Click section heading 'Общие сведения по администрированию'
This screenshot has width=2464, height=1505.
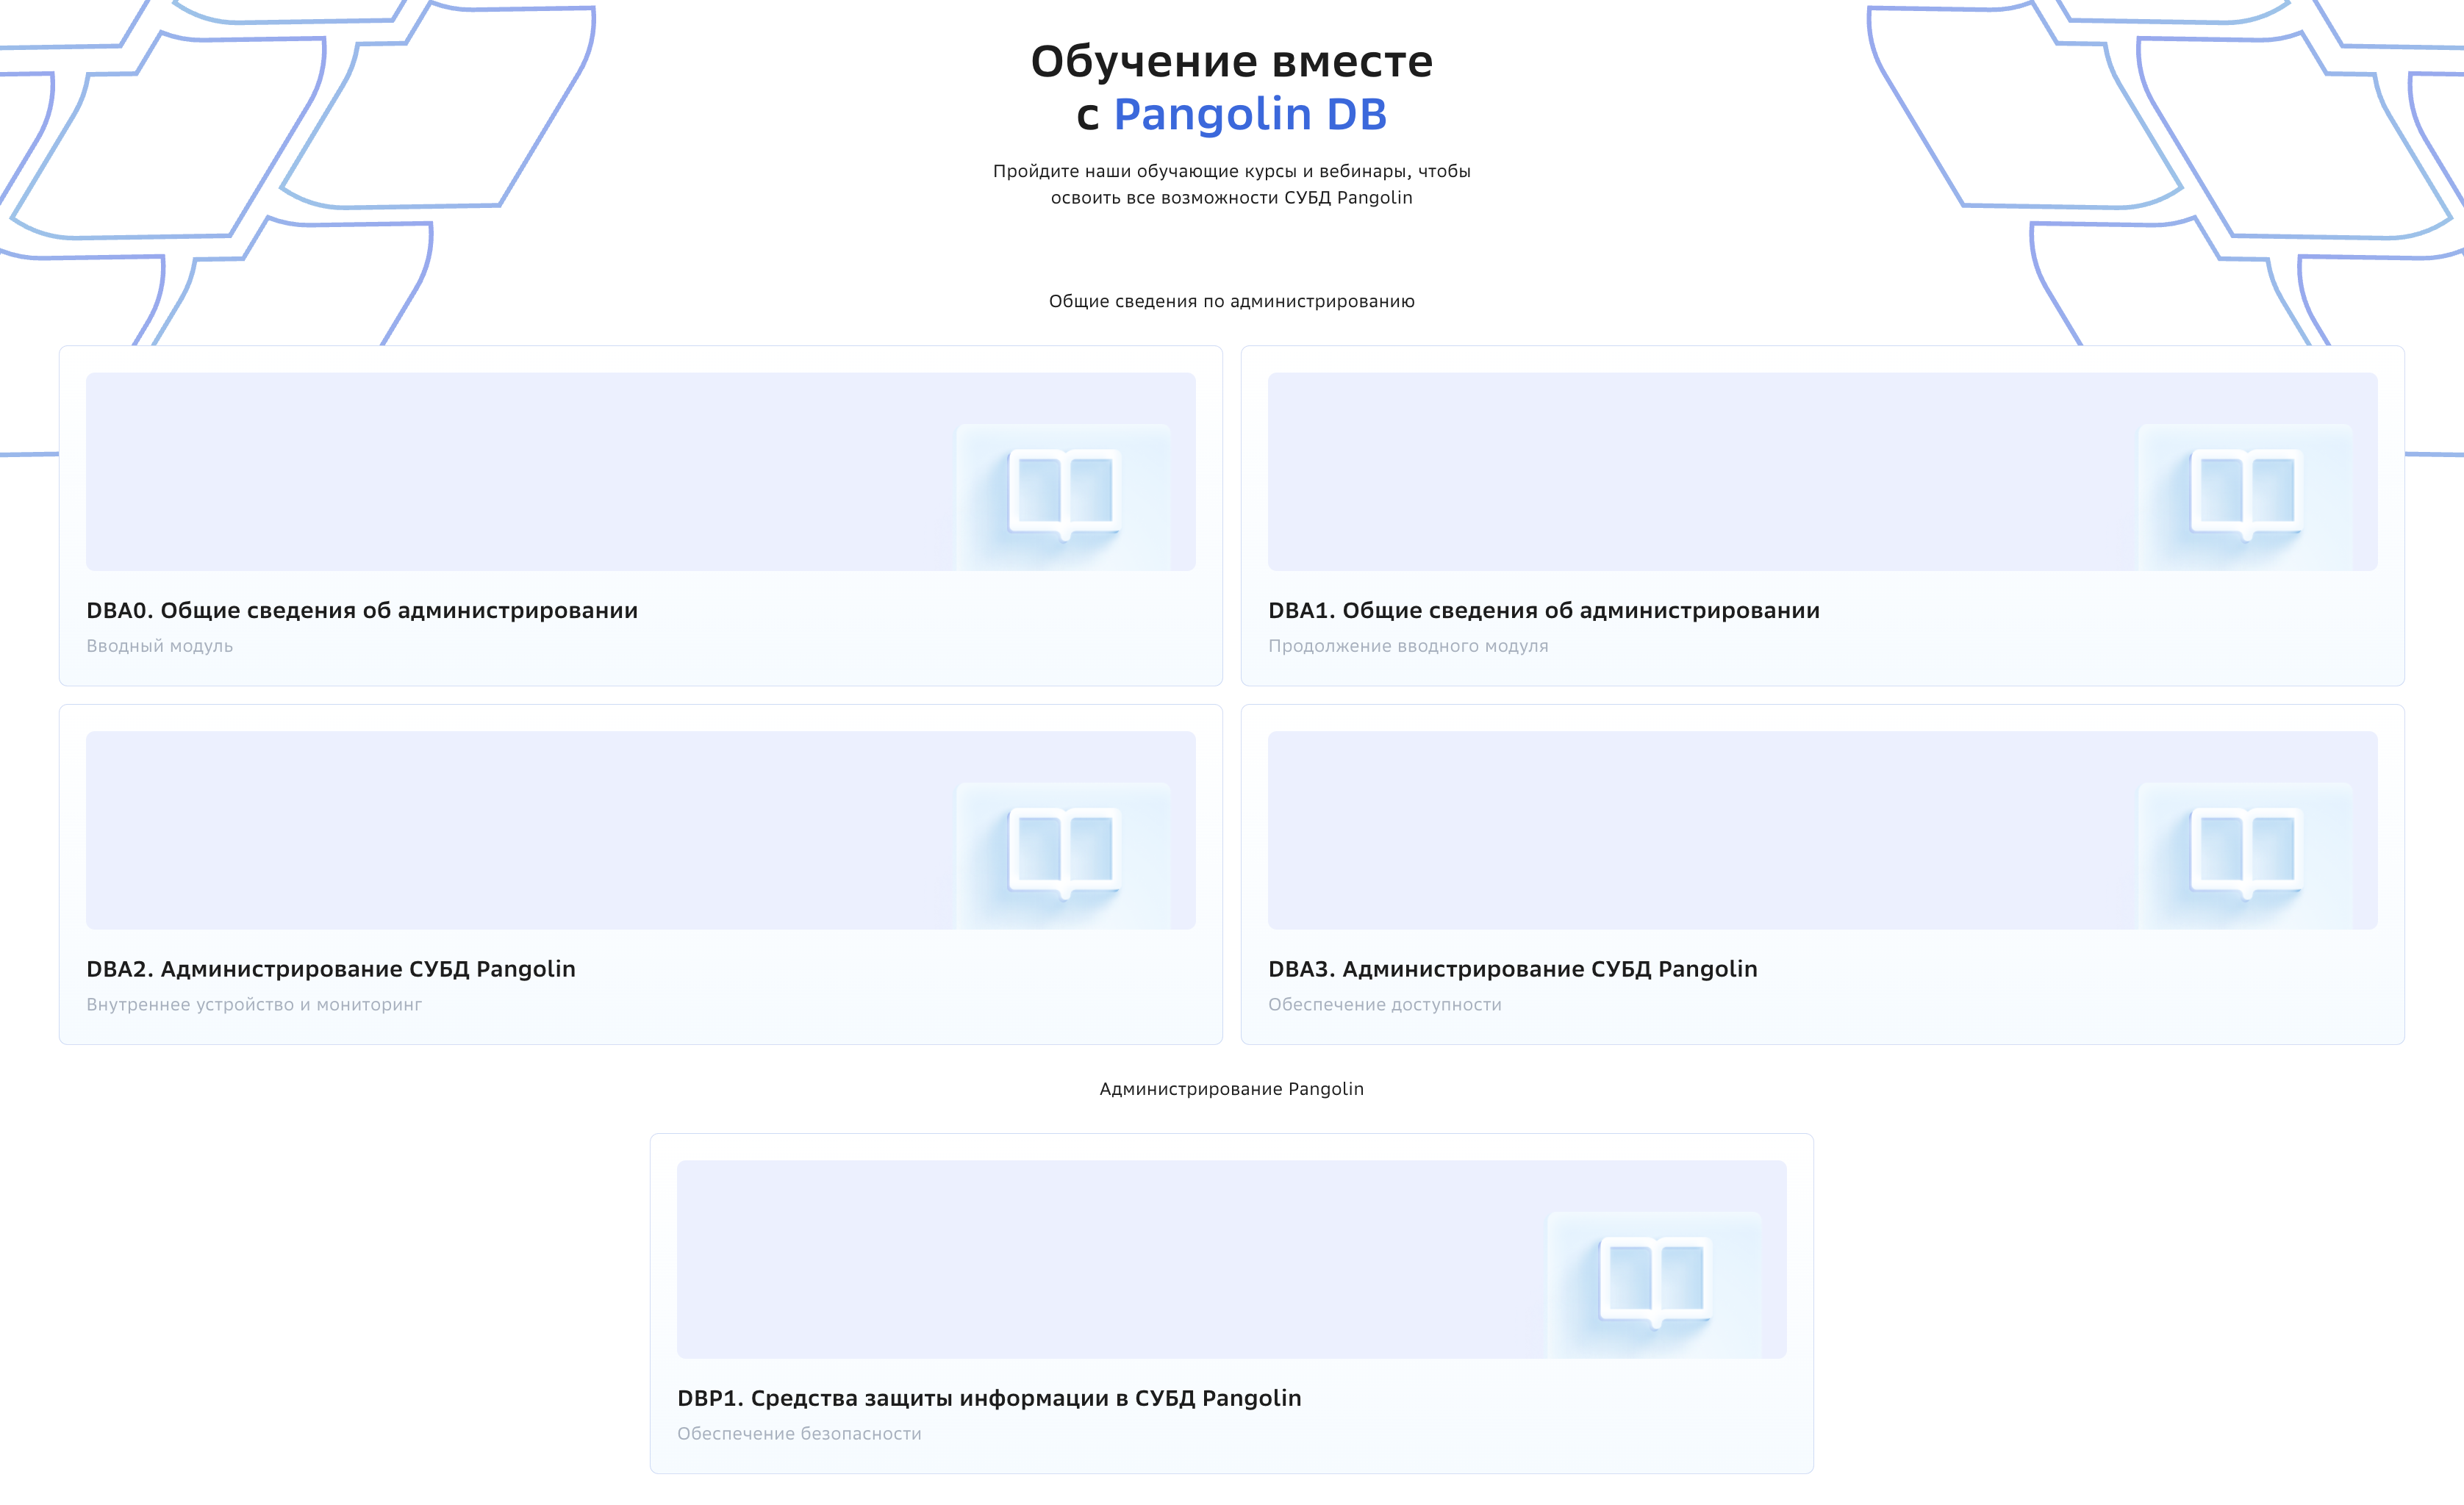click(x=1232, y=301)
